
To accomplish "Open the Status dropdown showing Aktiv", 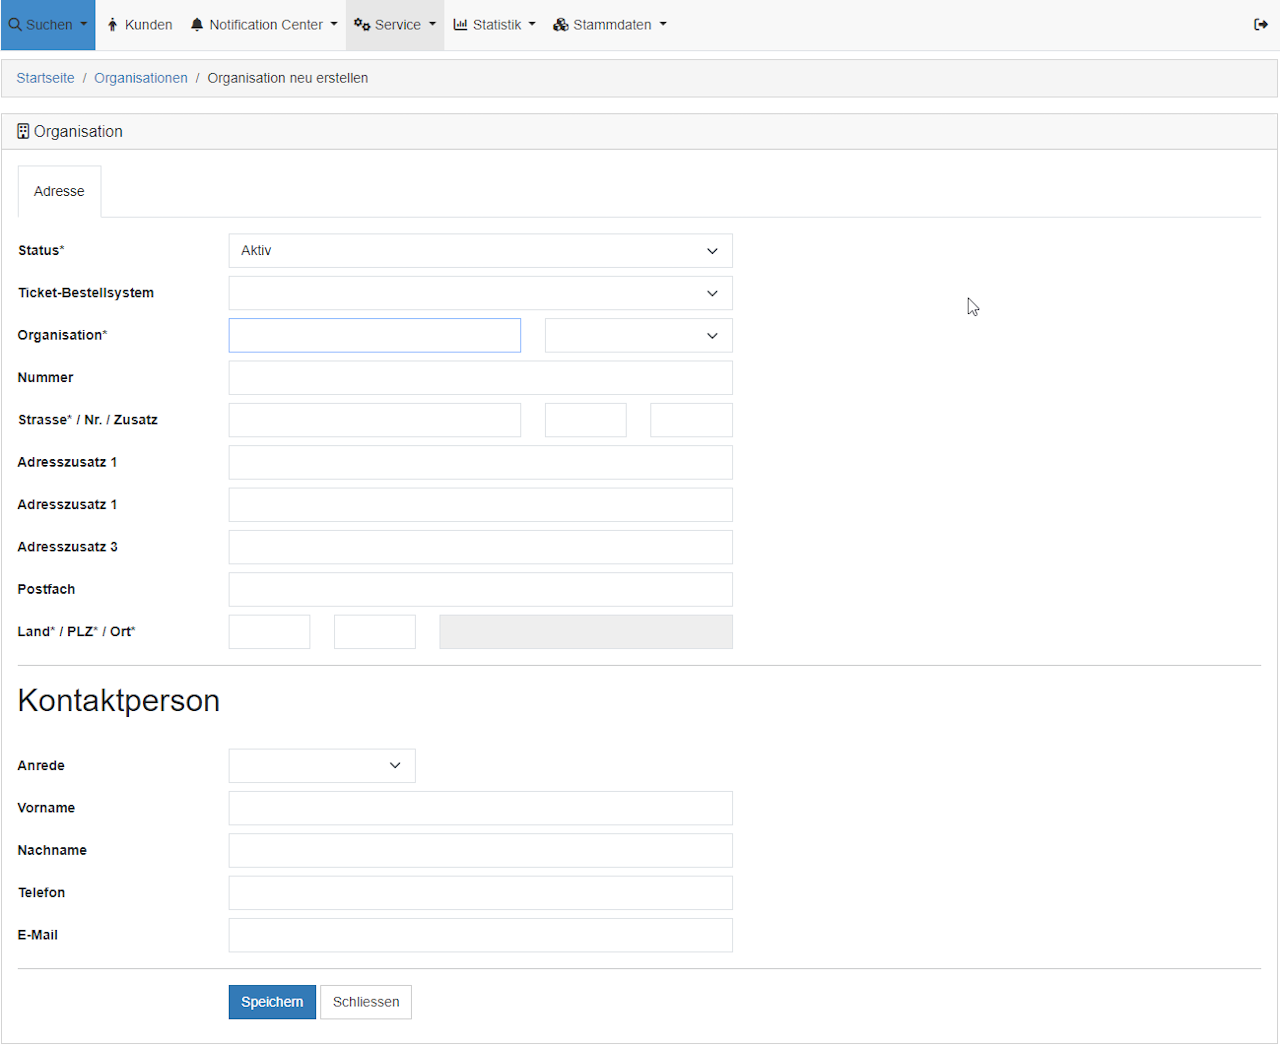I will 480,251.
